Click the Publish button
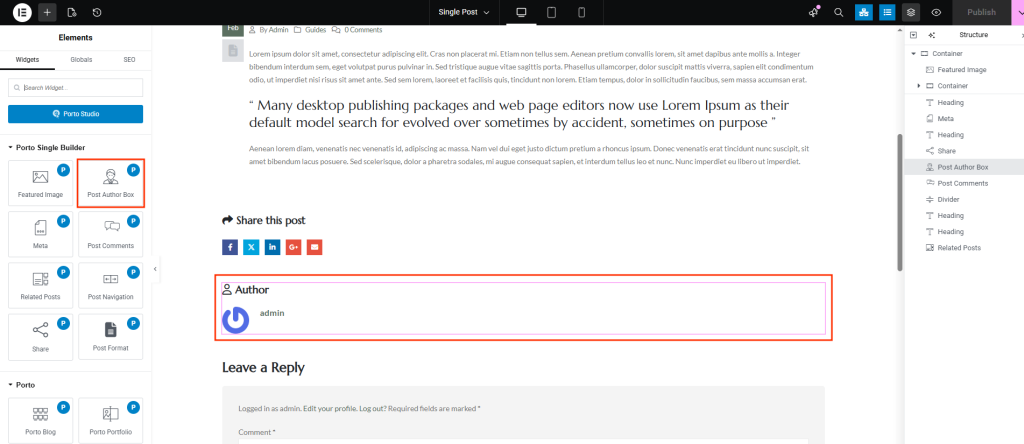 (981, 12)
